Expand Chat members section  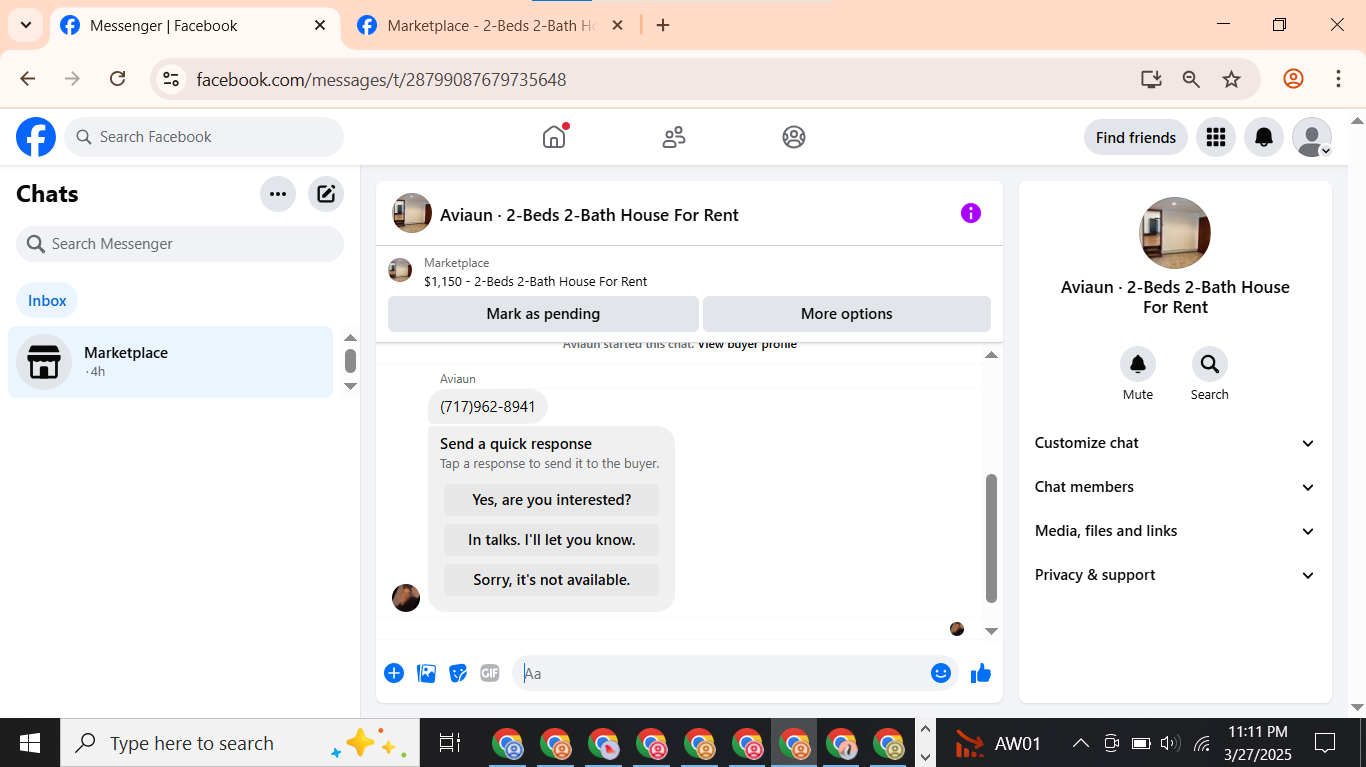pyautogui.click(x=1175, y=487)
